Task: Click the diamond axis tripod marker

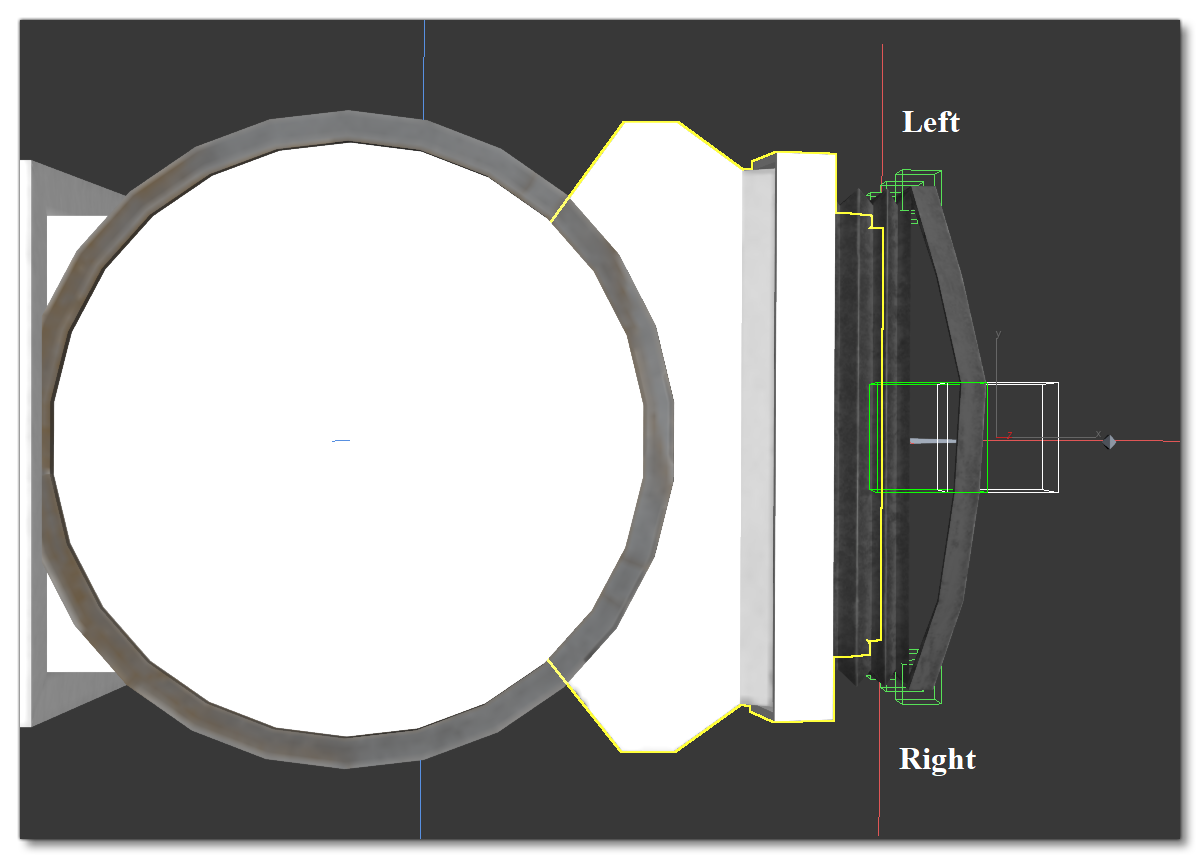Action: (x=1109, y=442)
